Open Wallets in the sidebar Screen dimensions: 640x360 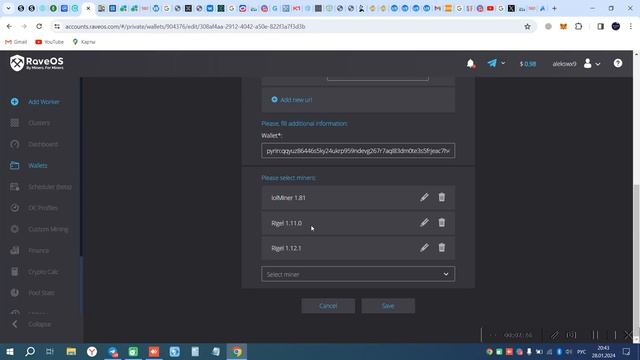coord(38,165)
